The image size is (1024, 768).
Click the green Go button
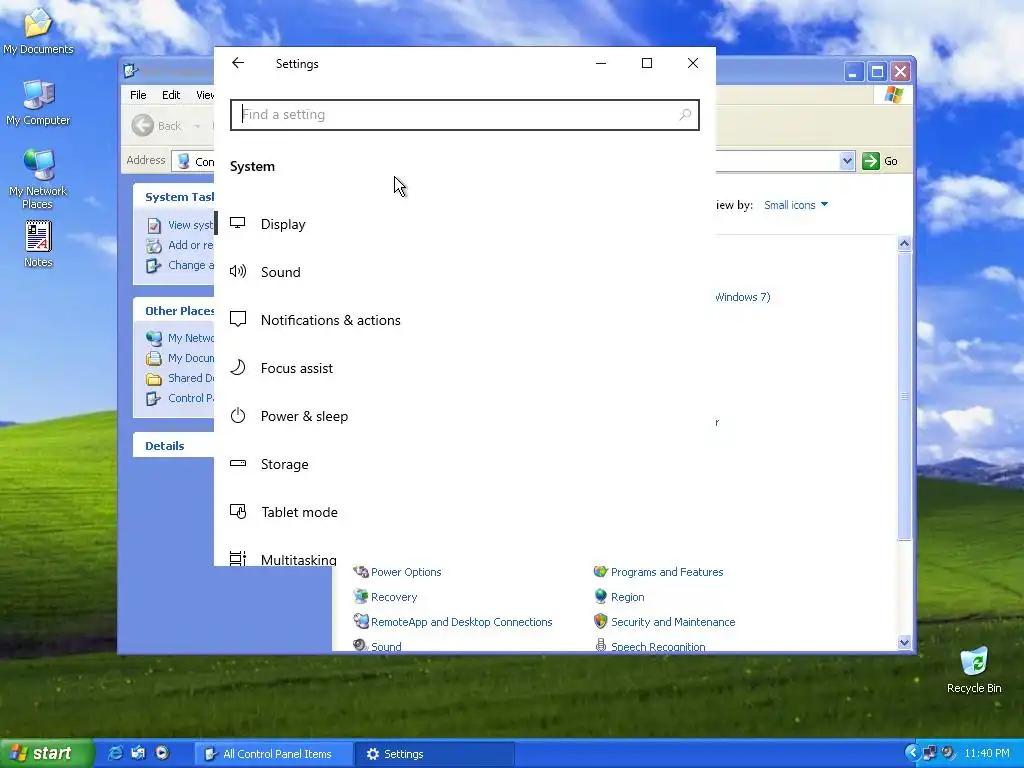click(880, 161)
